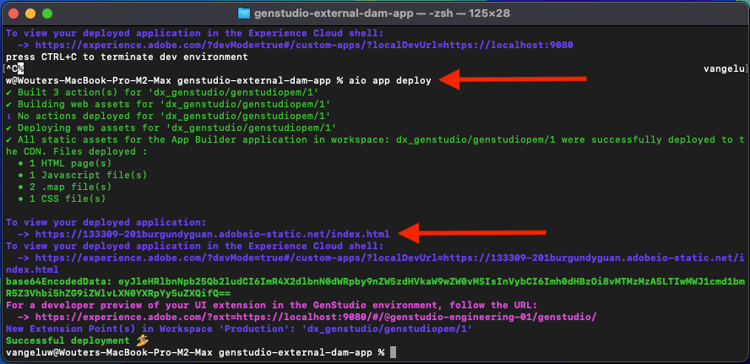Click the cursor block at the final prompt
This screenshot has width=750, height=364.
click(x=393, y=353)
